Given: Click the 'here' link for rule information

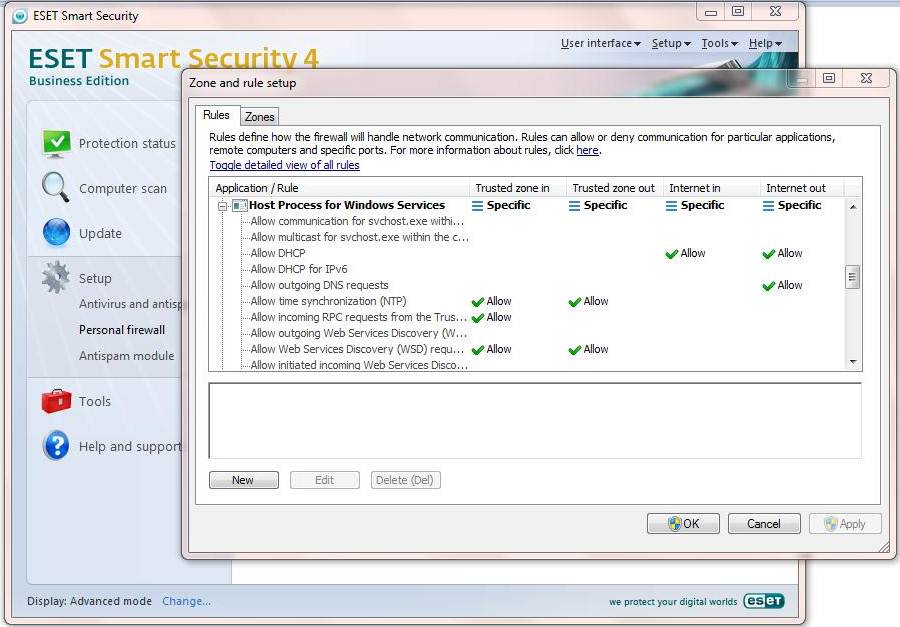Looking at the screenshot, I should point(587,150).
